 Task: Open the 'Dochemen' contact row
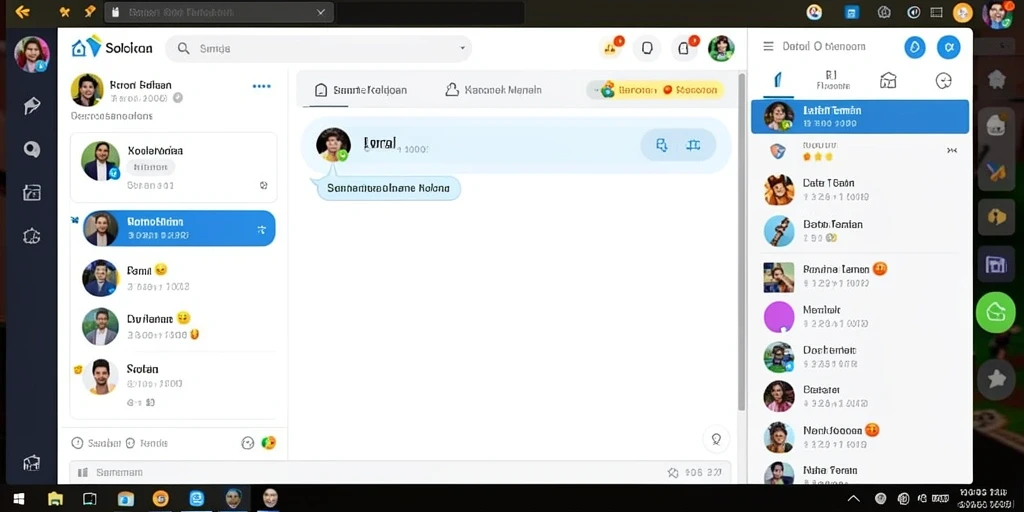(x=859, y=357)
